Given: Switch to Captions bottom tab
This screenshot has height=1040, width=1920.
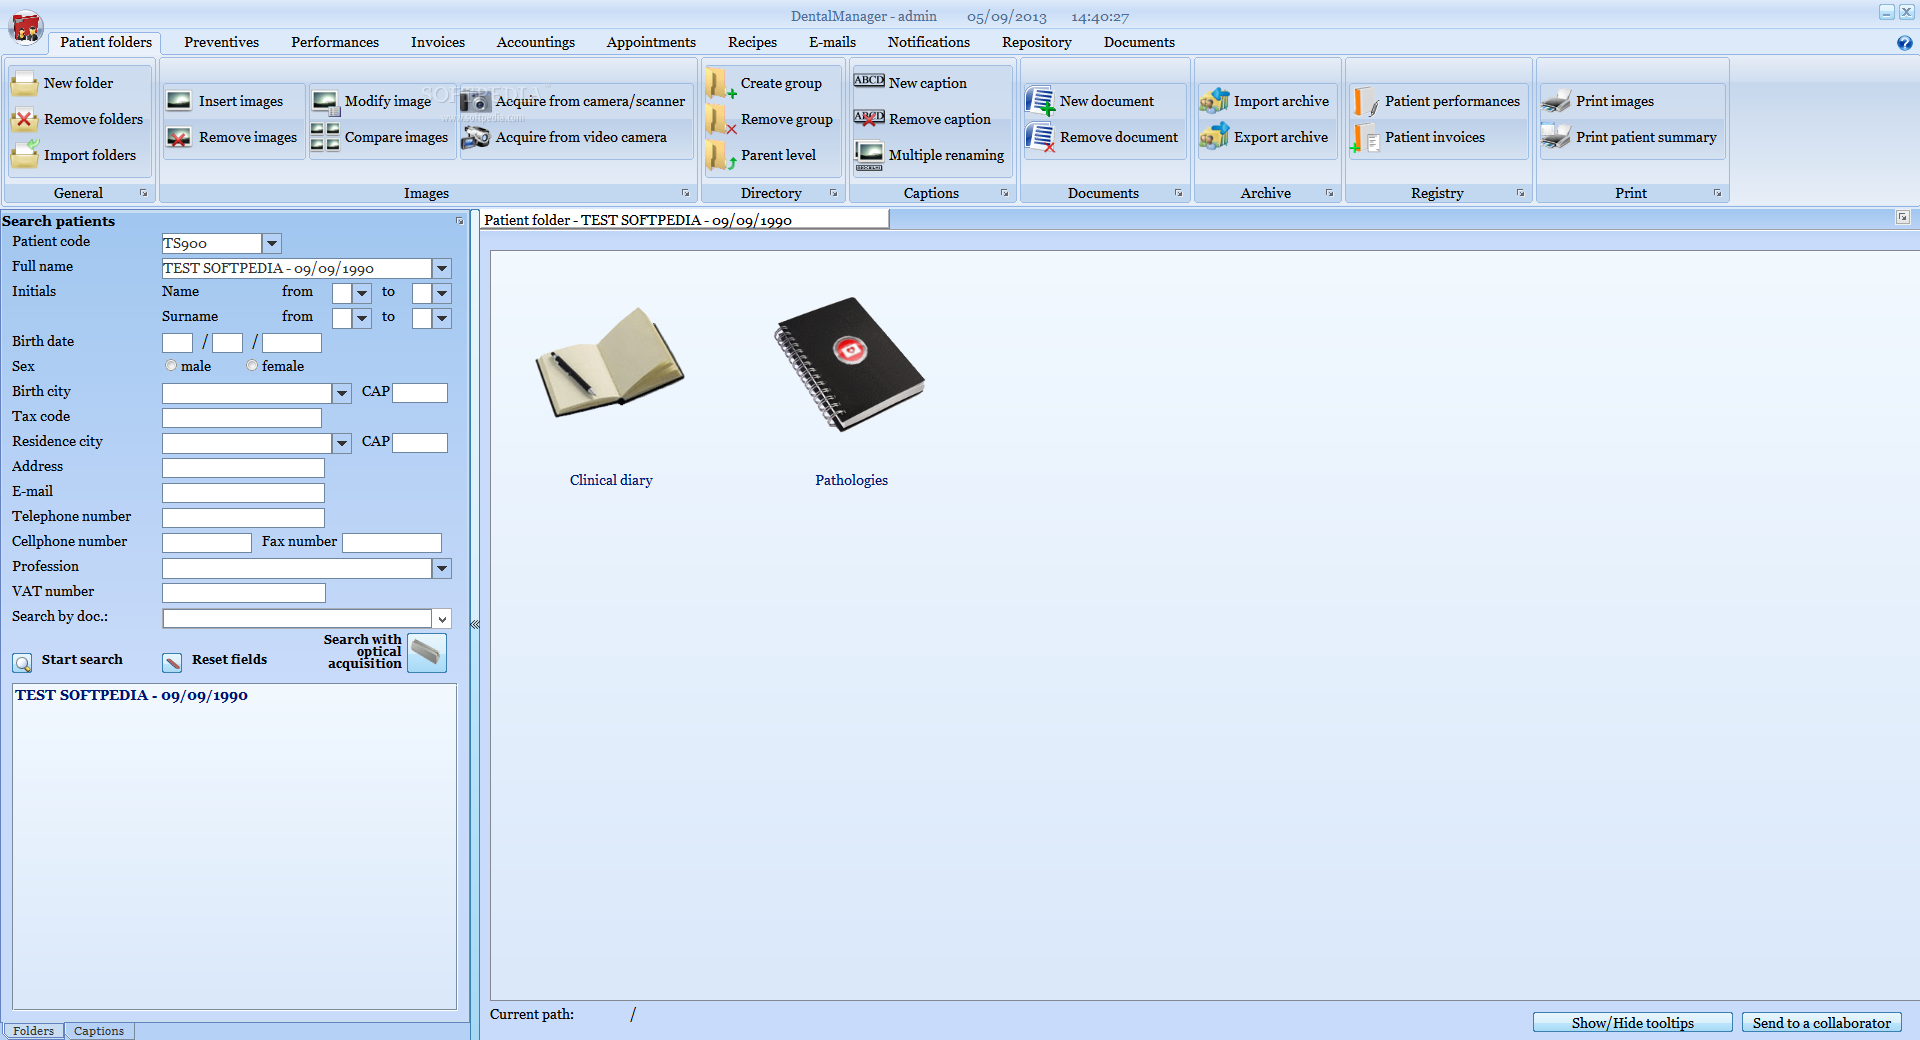Looking at the screenshot, I should coord(99,1031).
